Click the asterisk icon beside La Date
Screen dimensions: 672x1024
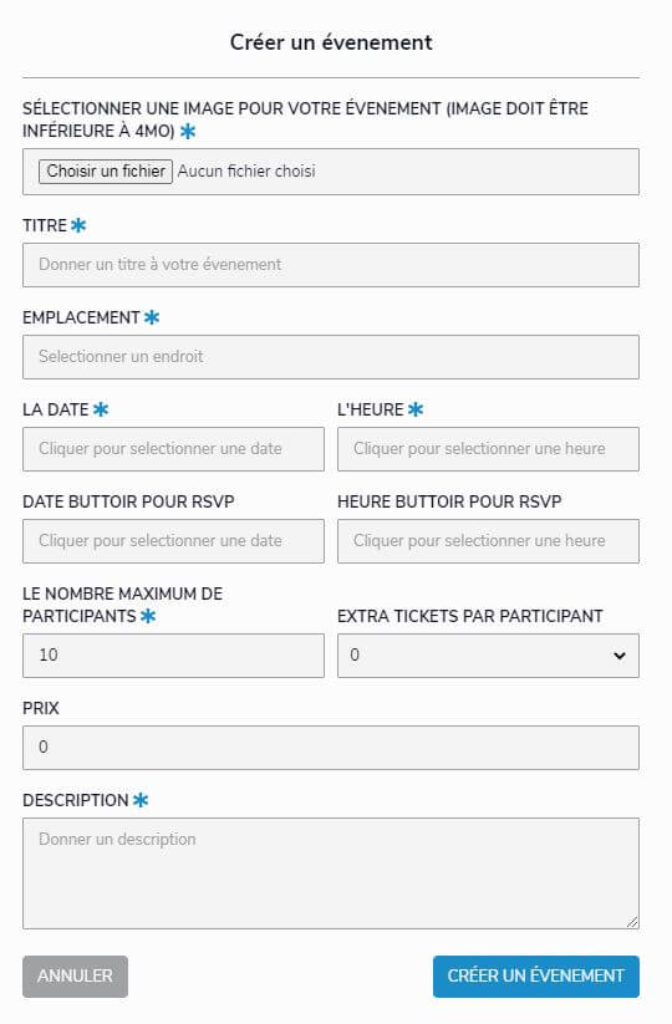pos(100,409)
